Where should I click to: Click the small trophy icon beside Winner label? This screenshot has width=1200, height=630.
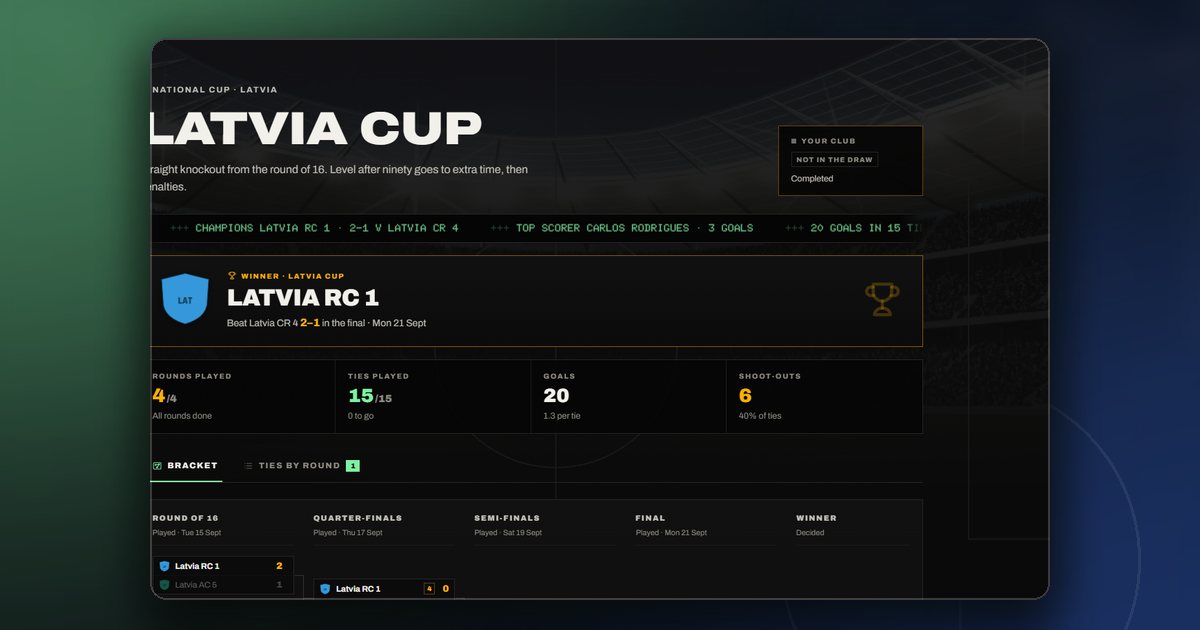point(232,276)
